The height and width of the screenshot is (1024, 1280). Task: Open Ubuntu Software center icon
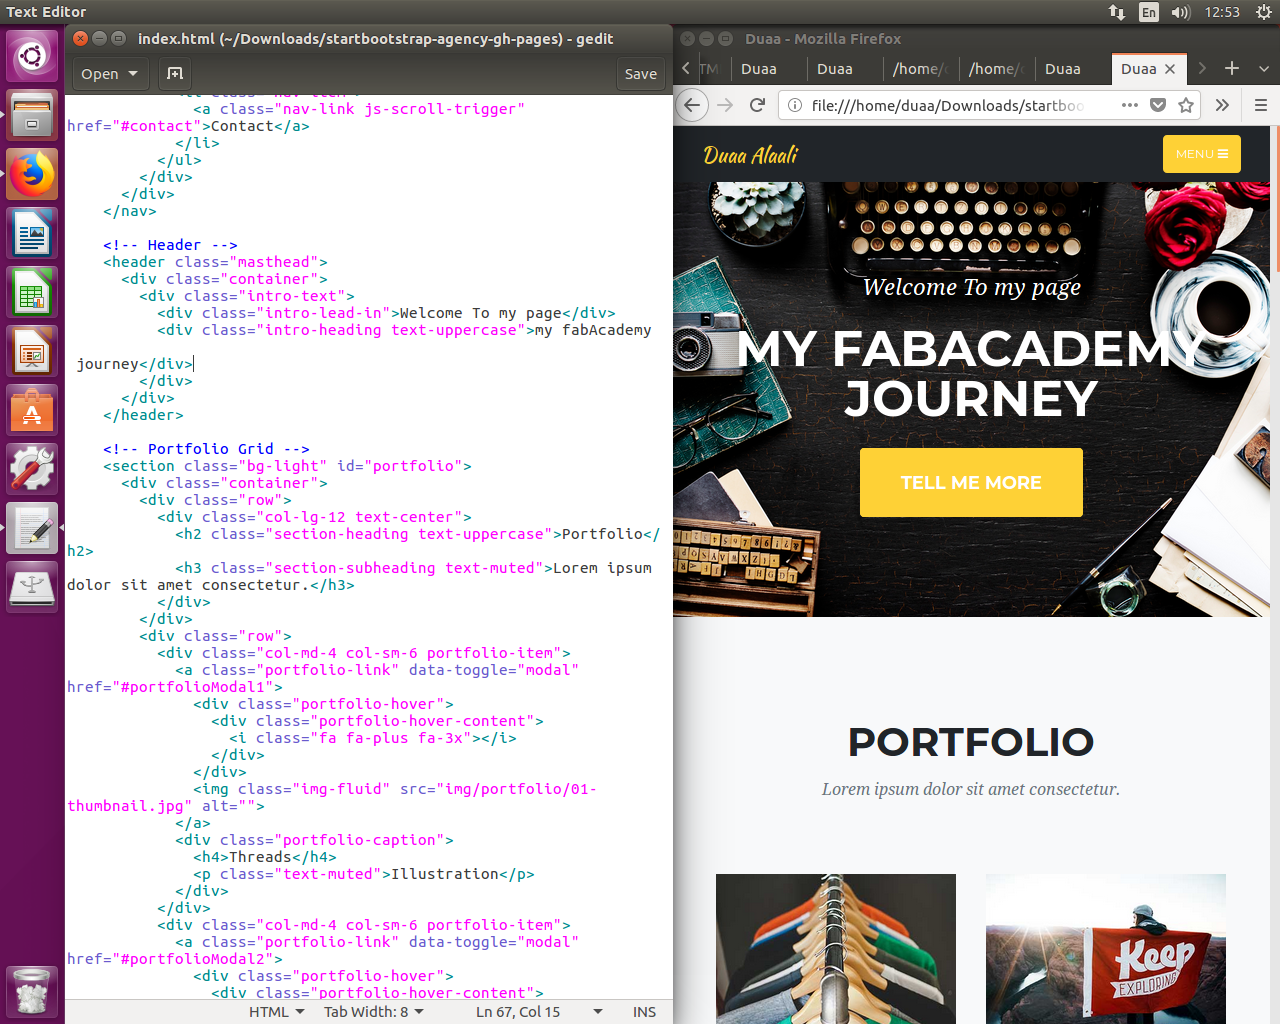pos(32,411)
